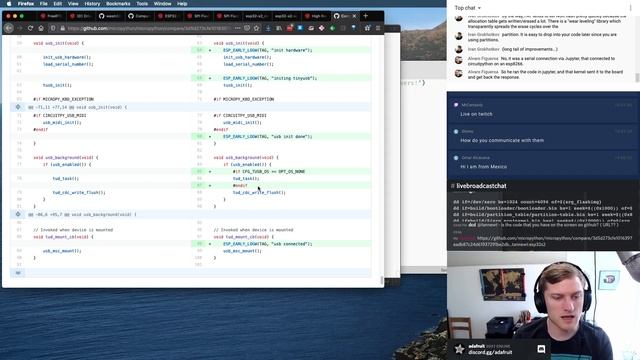Viewport: 640px width, 360px height.
Task: Click added line logging "usb init done"
Action: [281, 136]
